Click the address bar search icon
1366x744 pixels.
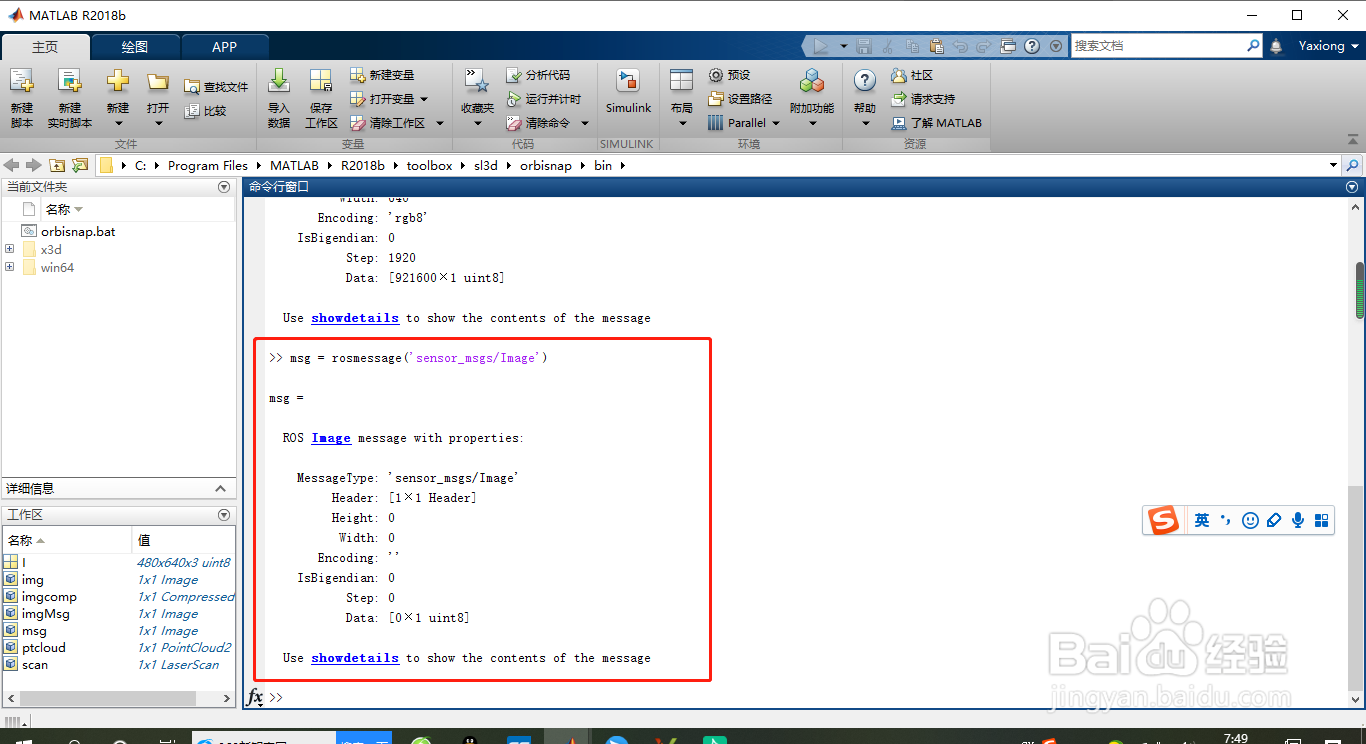(x=1353, y=165)
